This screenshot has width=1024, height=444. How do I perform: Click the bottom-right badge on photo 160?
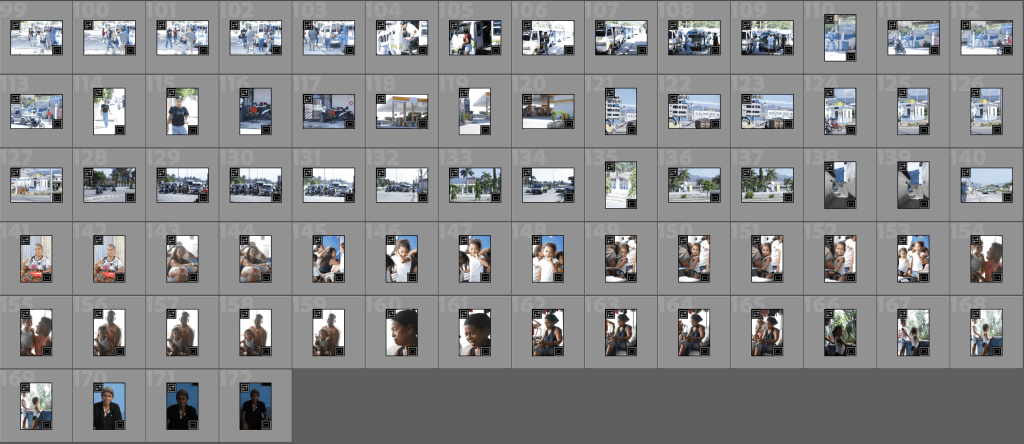411,350
